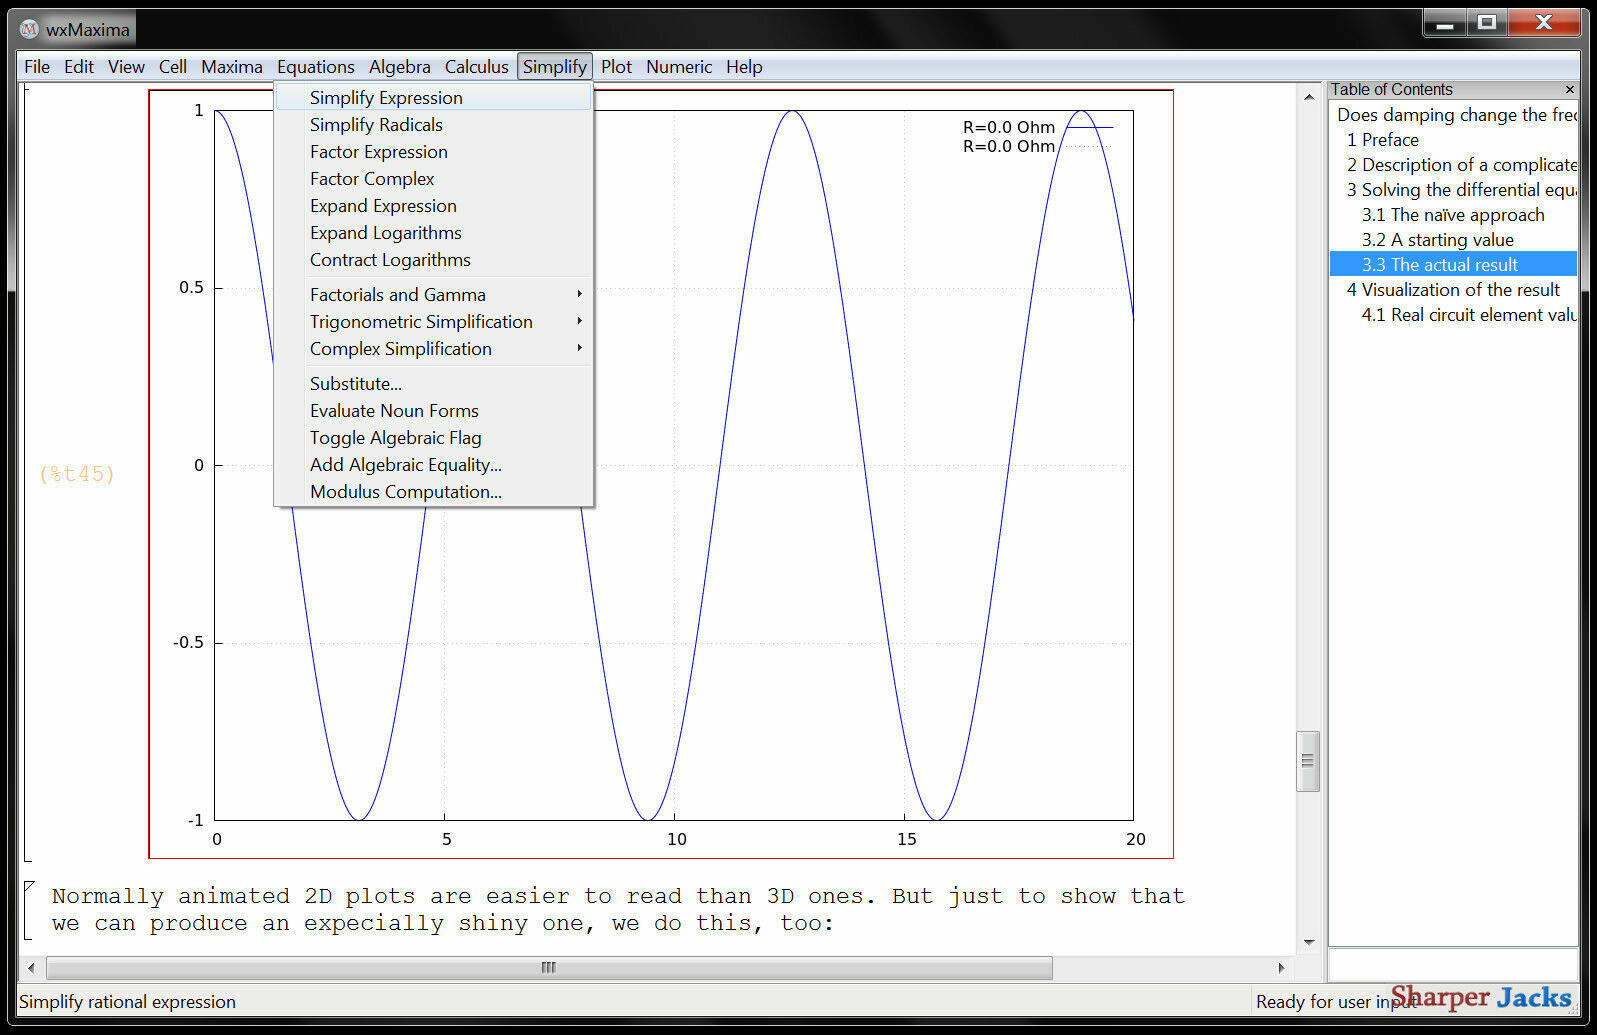The width and height of the screenshot is (1597, 1035).
Task: Maximize the wxMaxima window
Action: coord(1487,23)
